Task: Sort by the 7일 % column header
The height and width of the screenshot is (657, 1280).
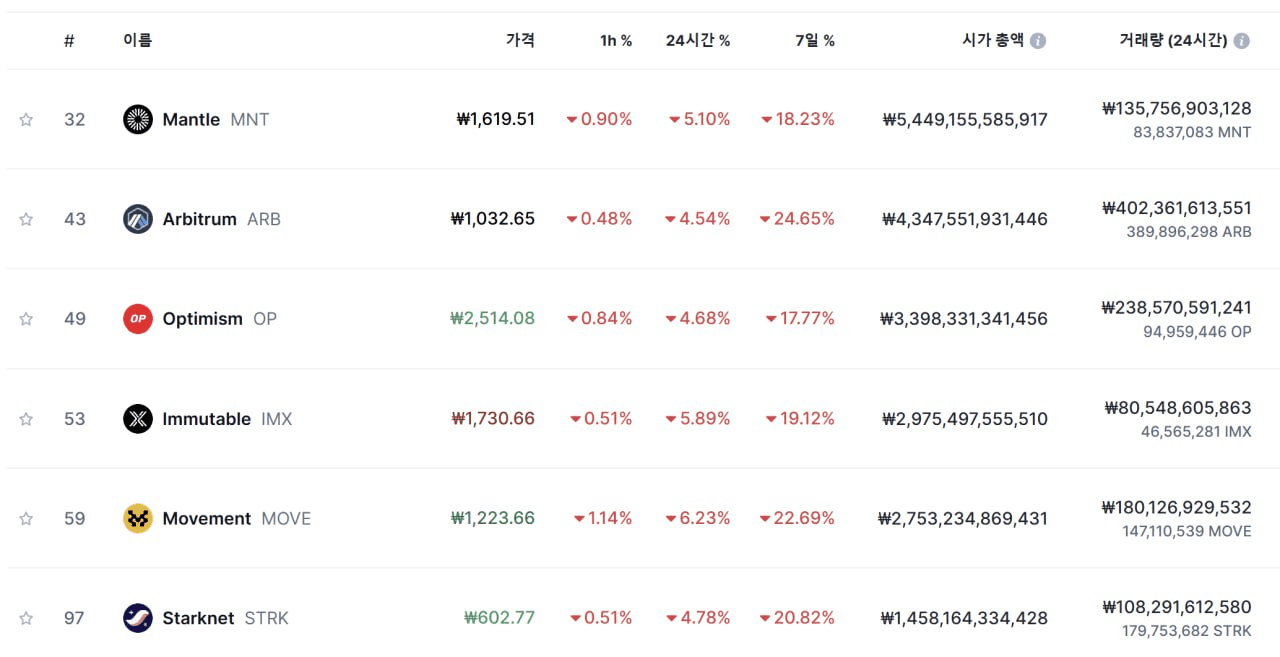Action: (x=815, y=41)
